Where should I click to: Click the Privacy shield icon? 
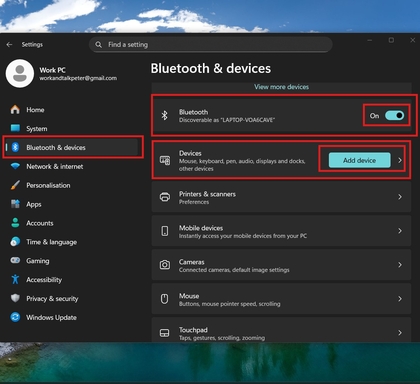tap(15, 298)
